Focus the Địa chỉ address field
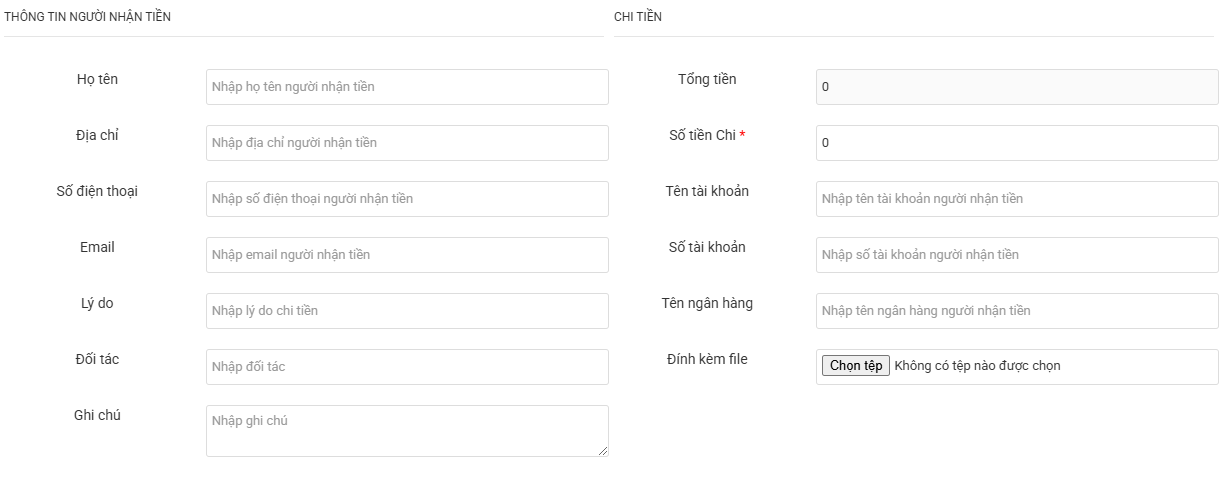Screen dimensions: 1227x483 tap(407, 143)
